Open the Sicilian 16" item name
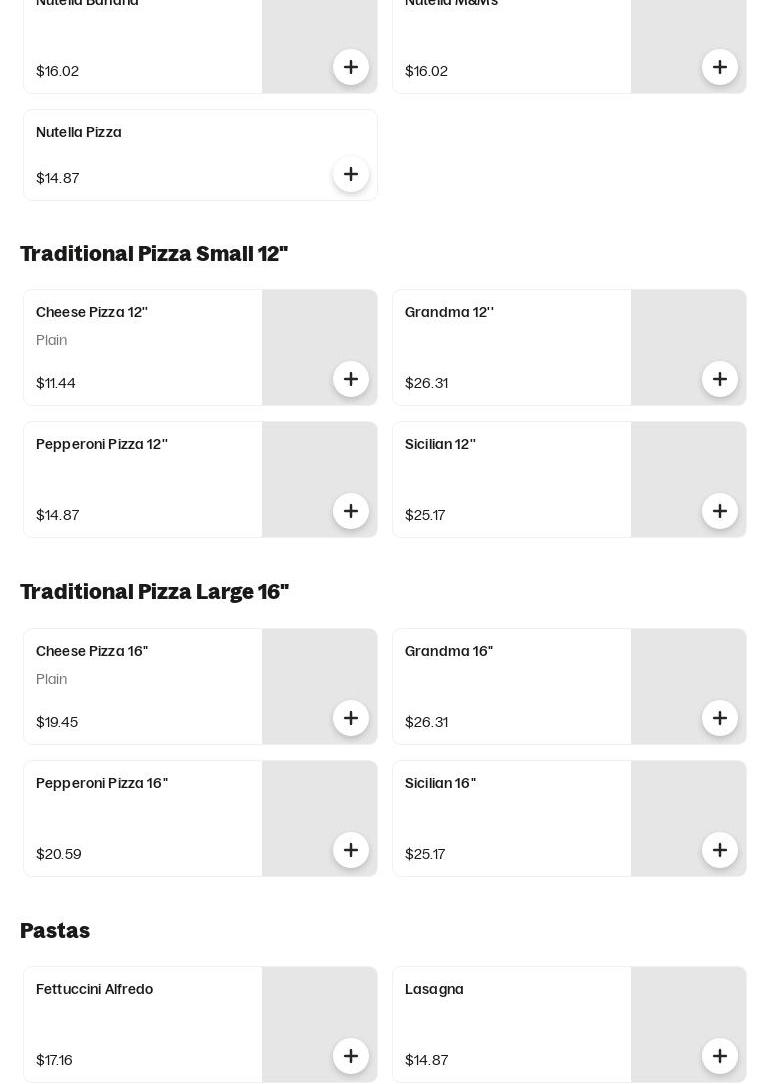770x1084 pixels. (x=440, y=783)
